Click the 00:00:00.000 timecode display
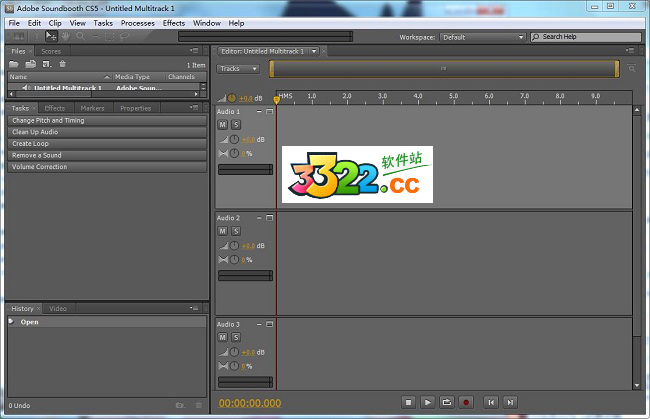 (x=250, y=403)
